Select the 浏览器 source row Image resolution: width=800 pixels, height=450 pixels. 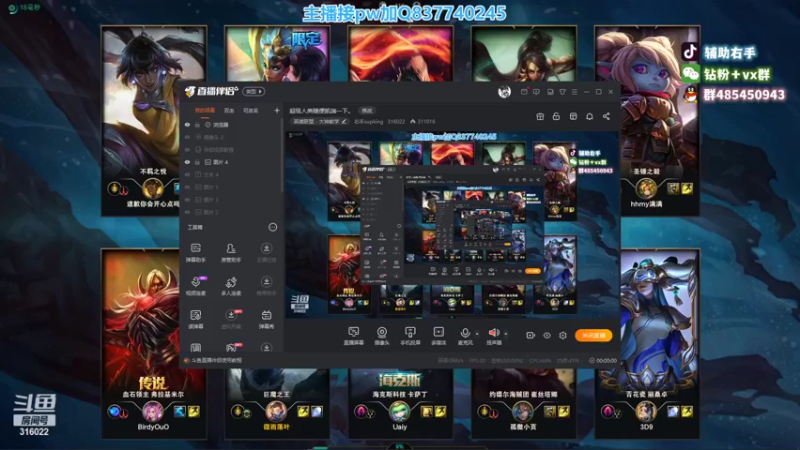[x=231, y=125]
